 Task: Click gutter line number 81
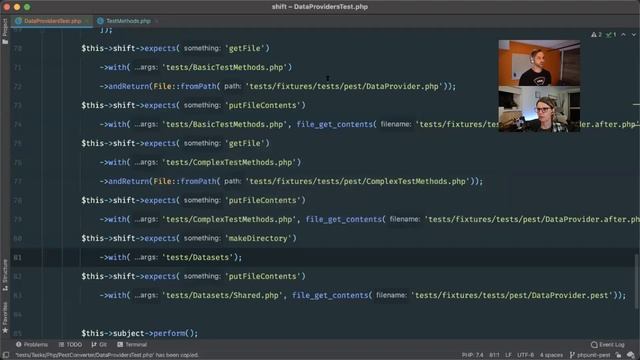[x=18, y=258]
